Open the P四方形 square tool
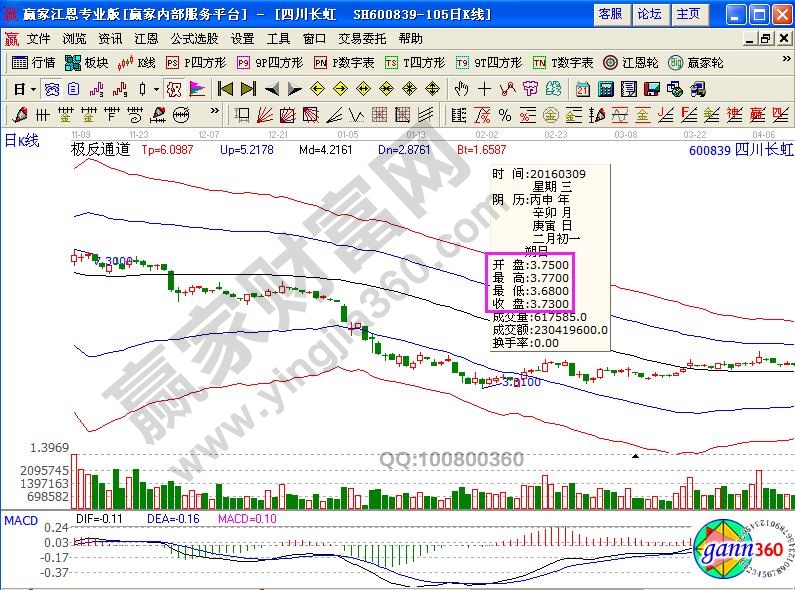 tap(196, 62)
